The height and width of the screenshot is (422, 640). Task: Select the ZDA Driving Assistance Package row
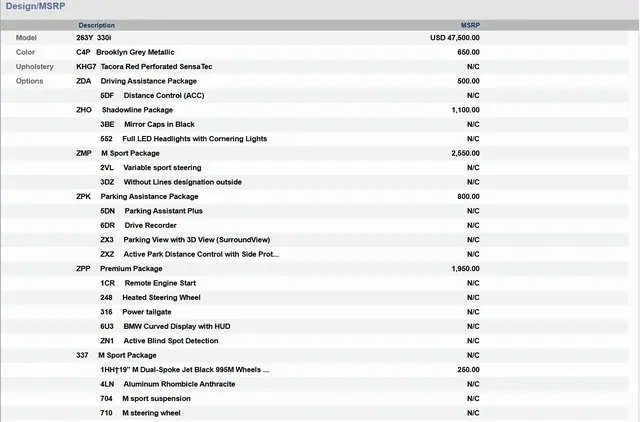(x=148, y=81)
